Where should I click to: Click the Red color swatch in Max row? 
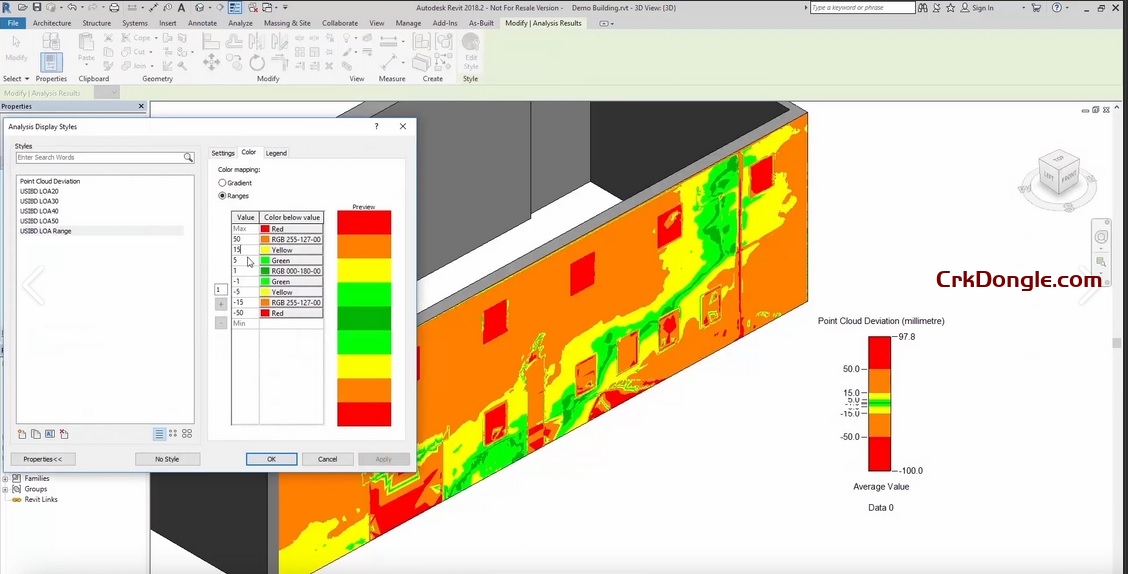pyautogui.click(x=265, y=229)
